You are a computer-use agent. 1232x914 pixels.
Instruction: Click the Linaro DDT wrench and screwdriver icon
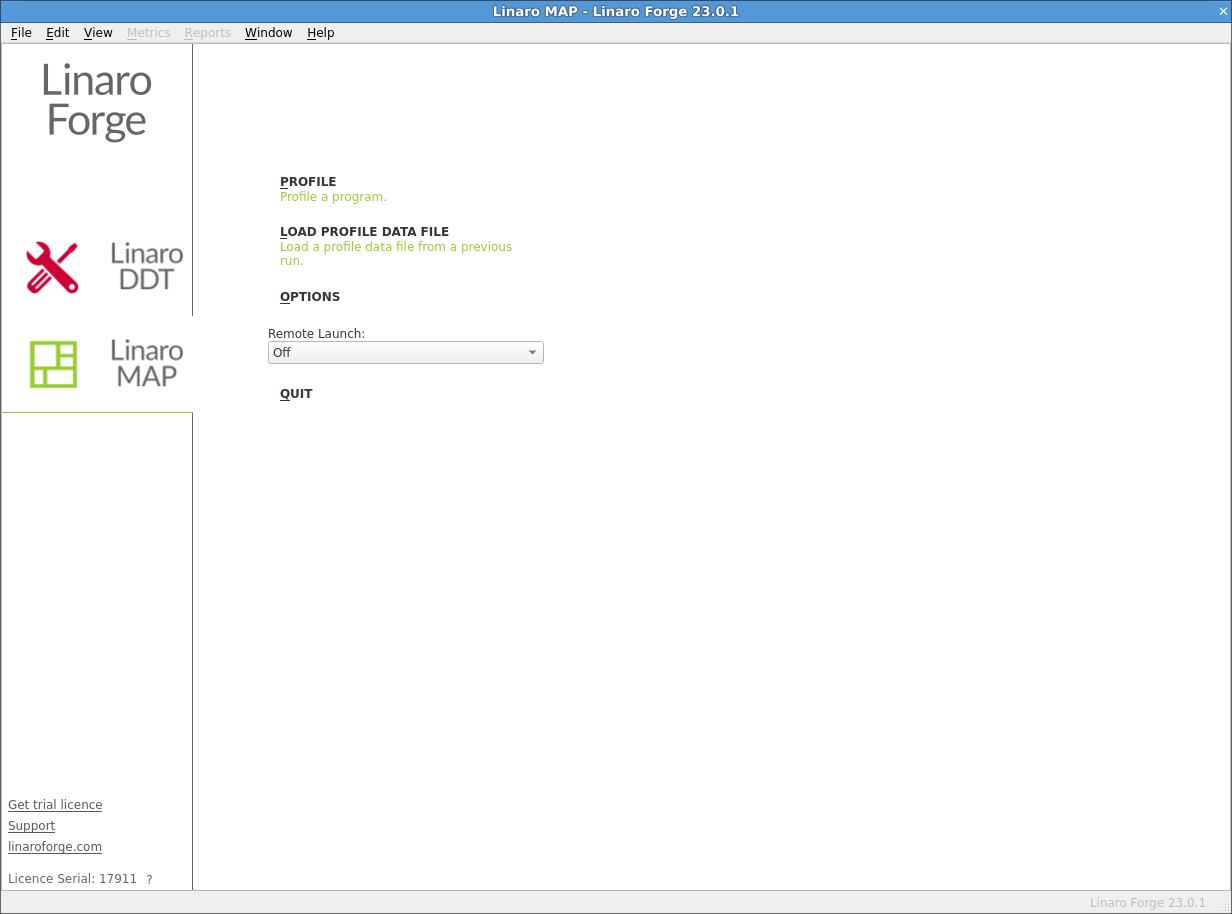coord(52,268)
